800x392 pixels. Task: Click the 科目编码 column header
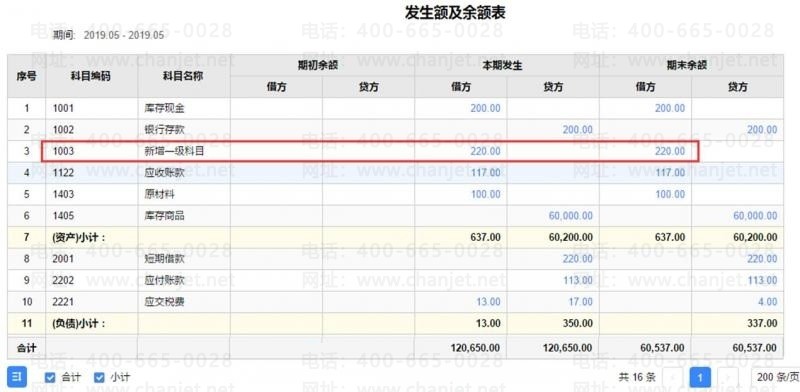coord(90,77)
